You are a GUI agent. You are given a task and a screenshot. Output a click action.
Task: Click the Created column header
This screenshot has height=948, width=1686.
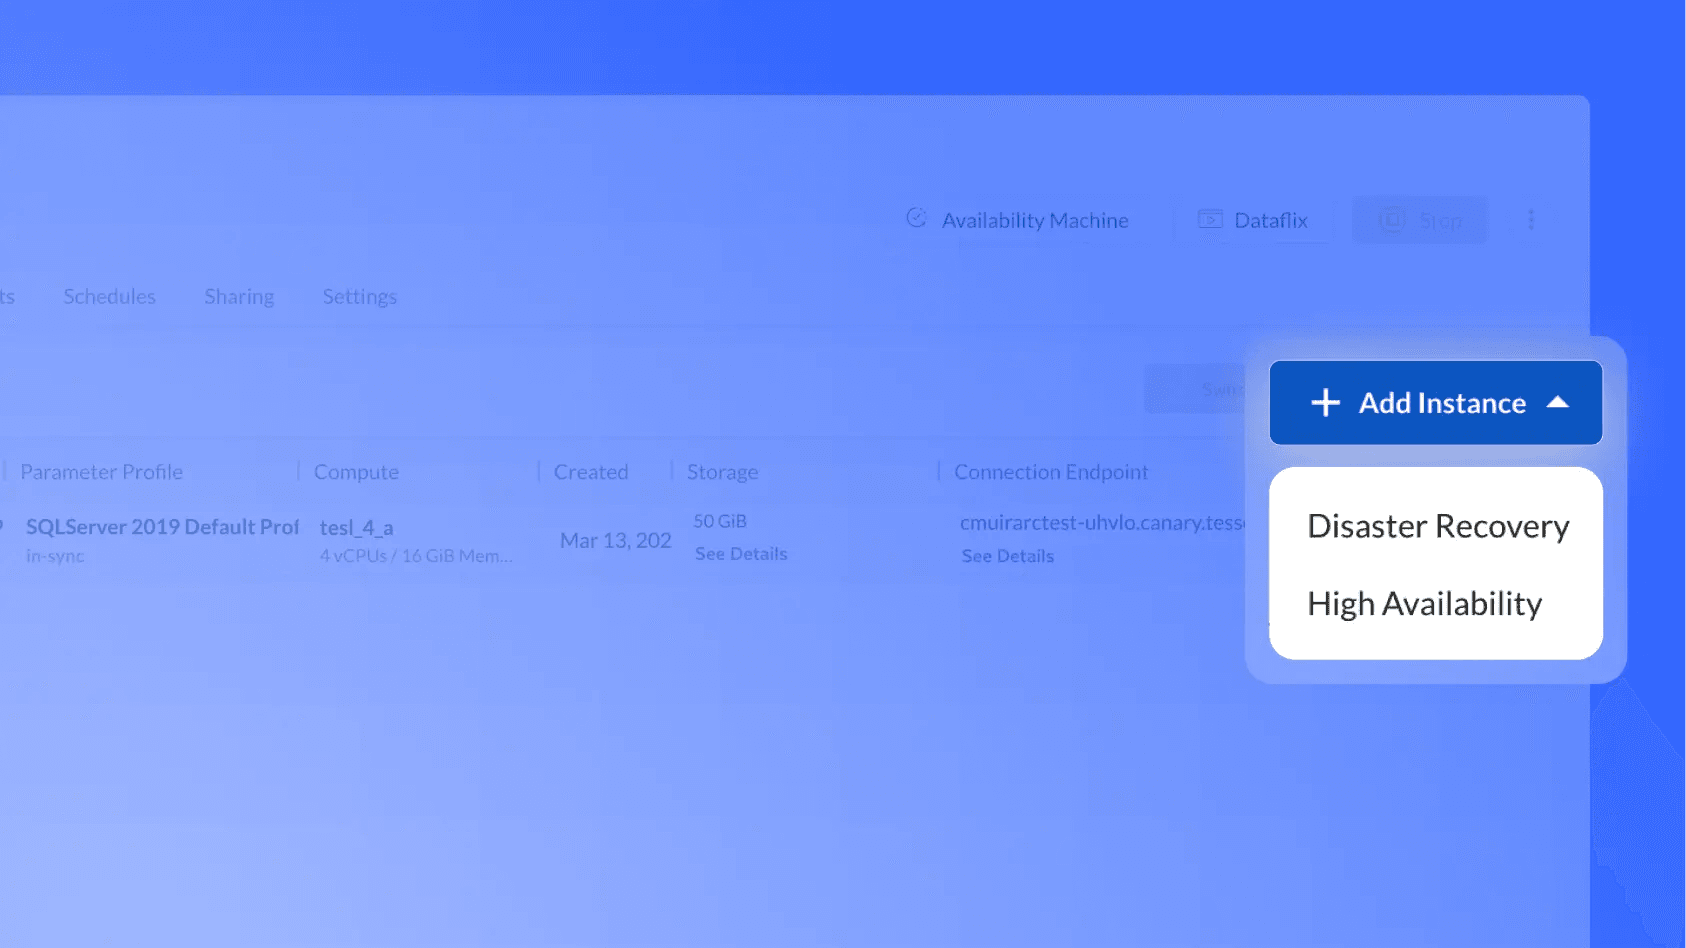591,472
